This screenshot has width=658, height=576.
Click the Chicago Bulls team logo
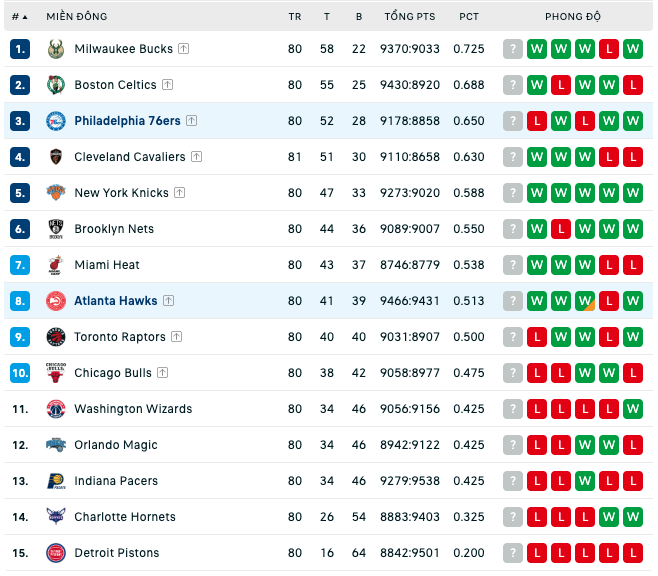[56, 373]
